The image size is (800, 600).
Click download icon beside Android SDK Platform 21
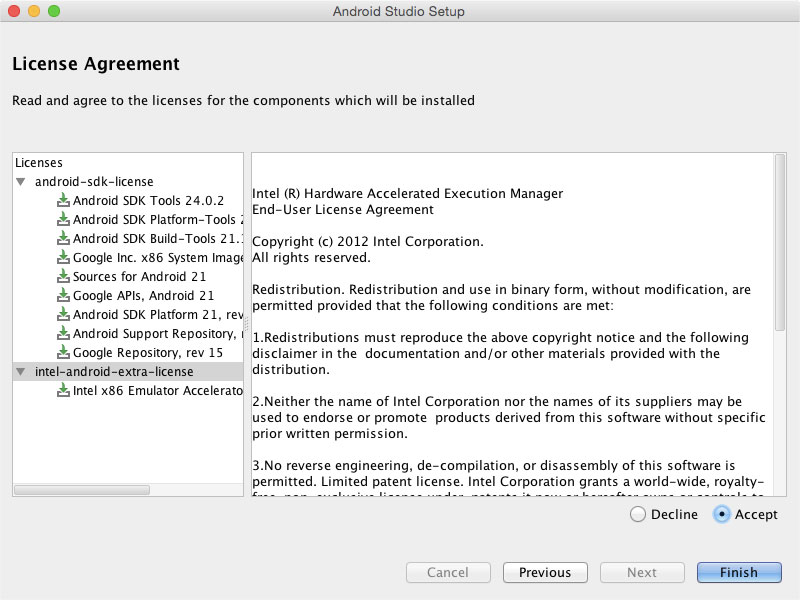click(63, 314)
